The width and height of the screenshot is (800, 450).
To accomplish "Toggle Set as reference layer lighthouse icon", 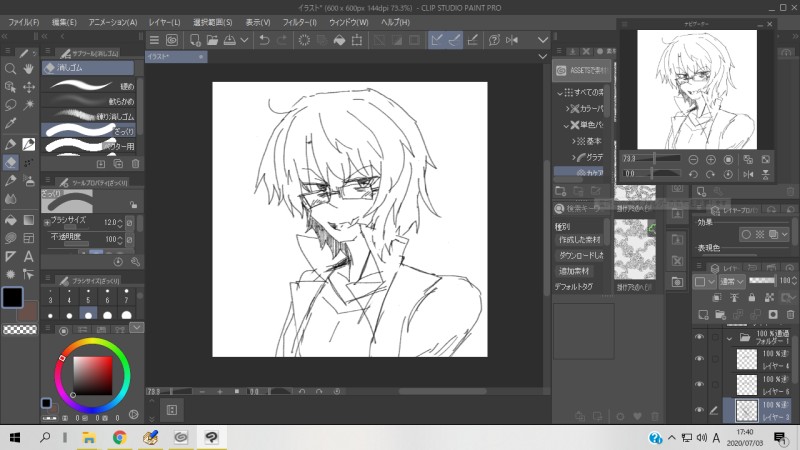I will pos(734,297).
